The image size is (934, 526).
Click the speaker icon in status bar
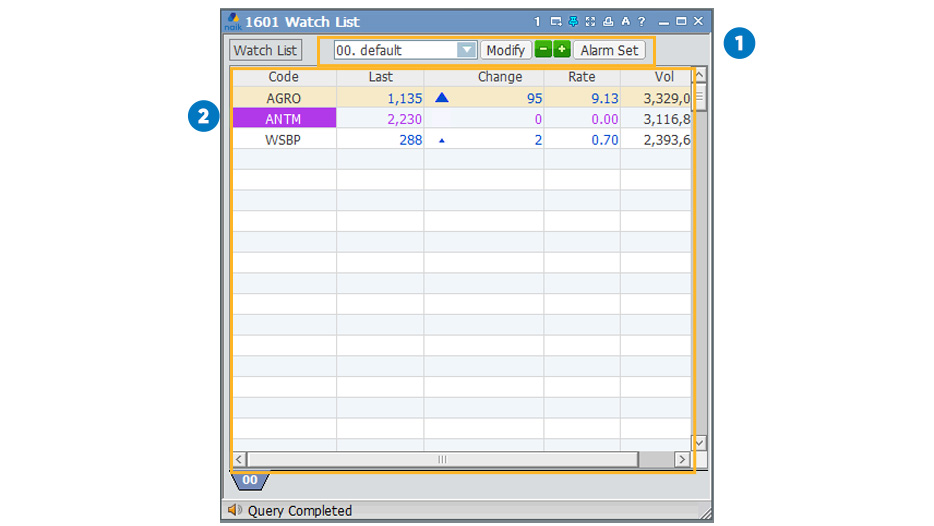(x=235, y=510)
